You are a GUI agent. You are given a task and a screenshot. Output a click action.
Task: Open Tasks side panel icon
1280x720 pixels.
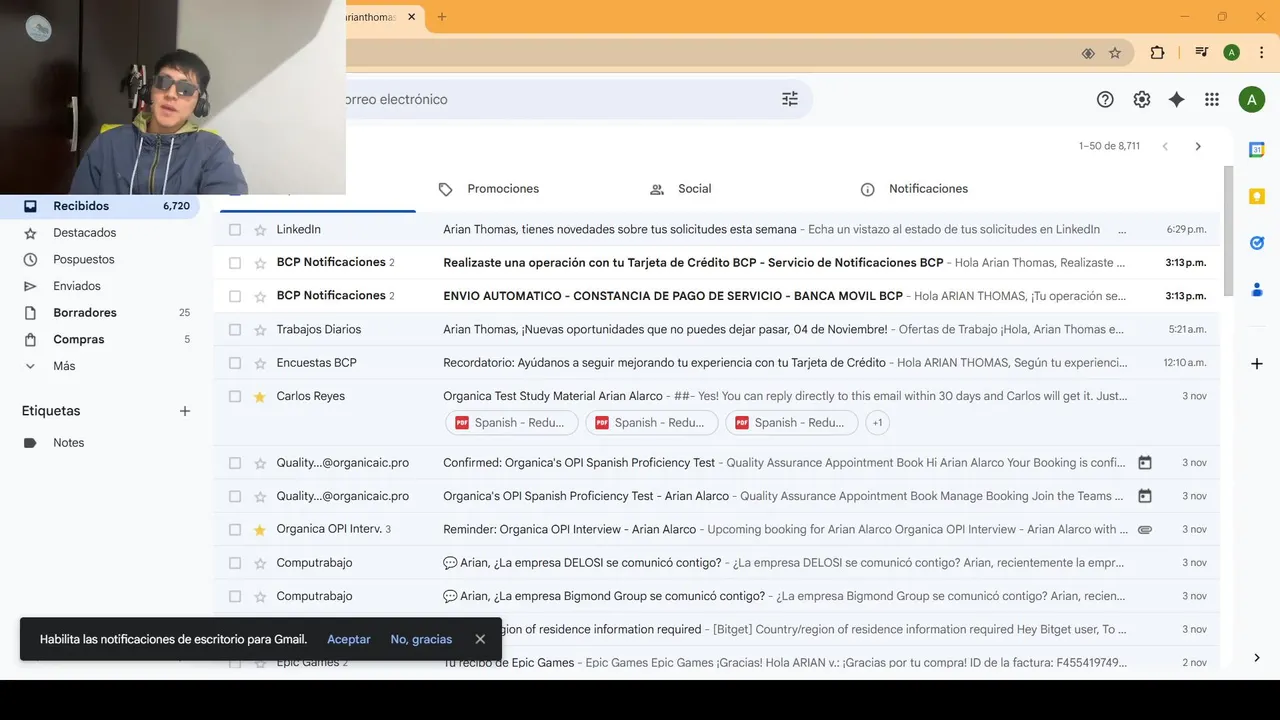1257,243
